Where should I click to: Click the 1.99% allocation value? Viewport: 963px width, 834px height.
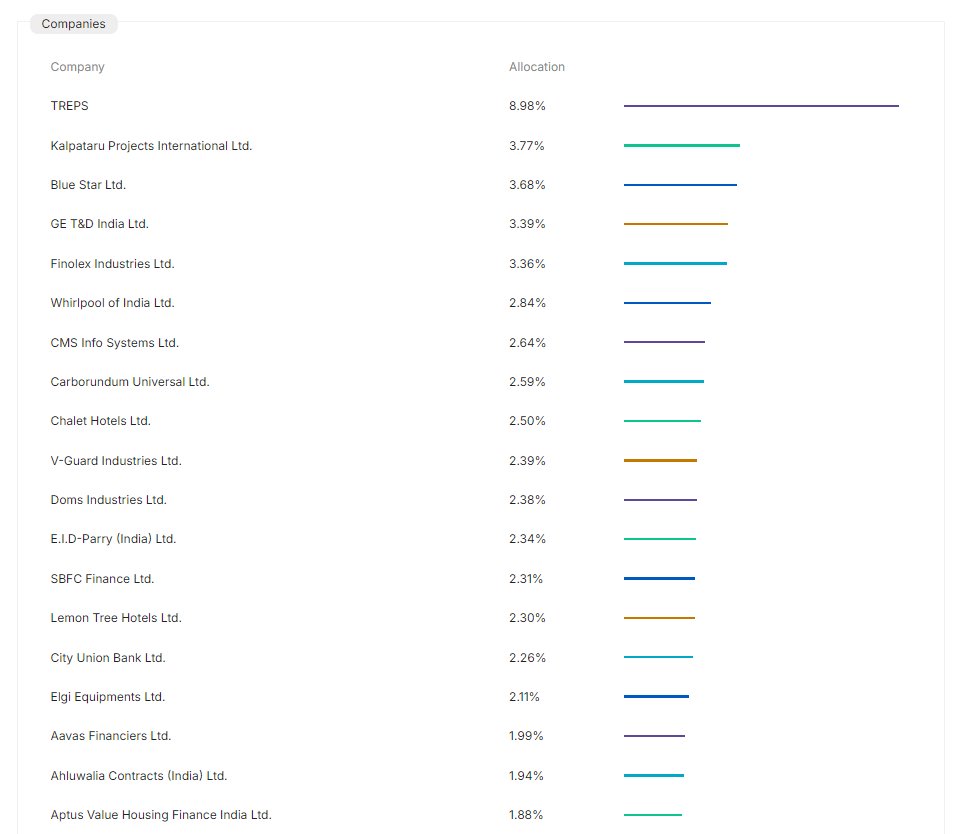pos(526,736)
